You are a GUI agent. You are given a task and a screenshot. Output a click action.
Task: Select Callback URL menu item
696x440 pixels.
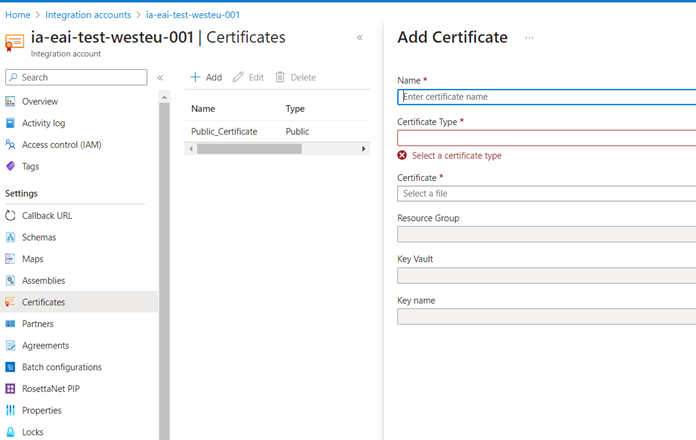tap(47, 215)
